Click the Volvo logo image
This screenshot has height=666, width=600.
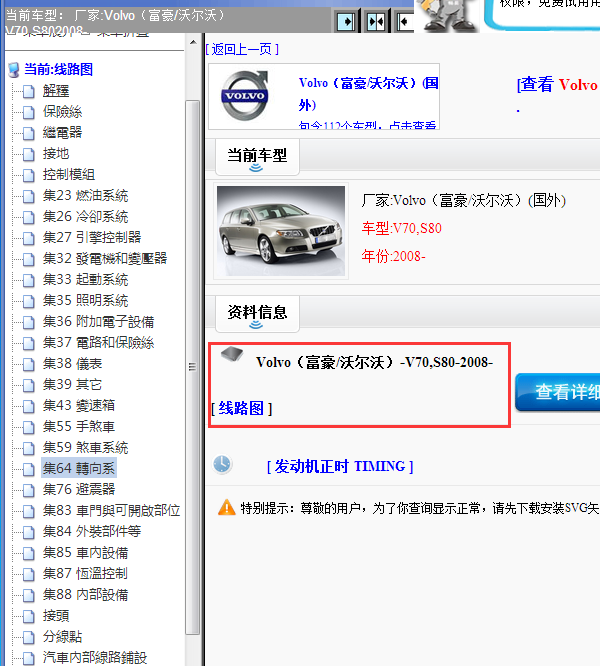245,96
